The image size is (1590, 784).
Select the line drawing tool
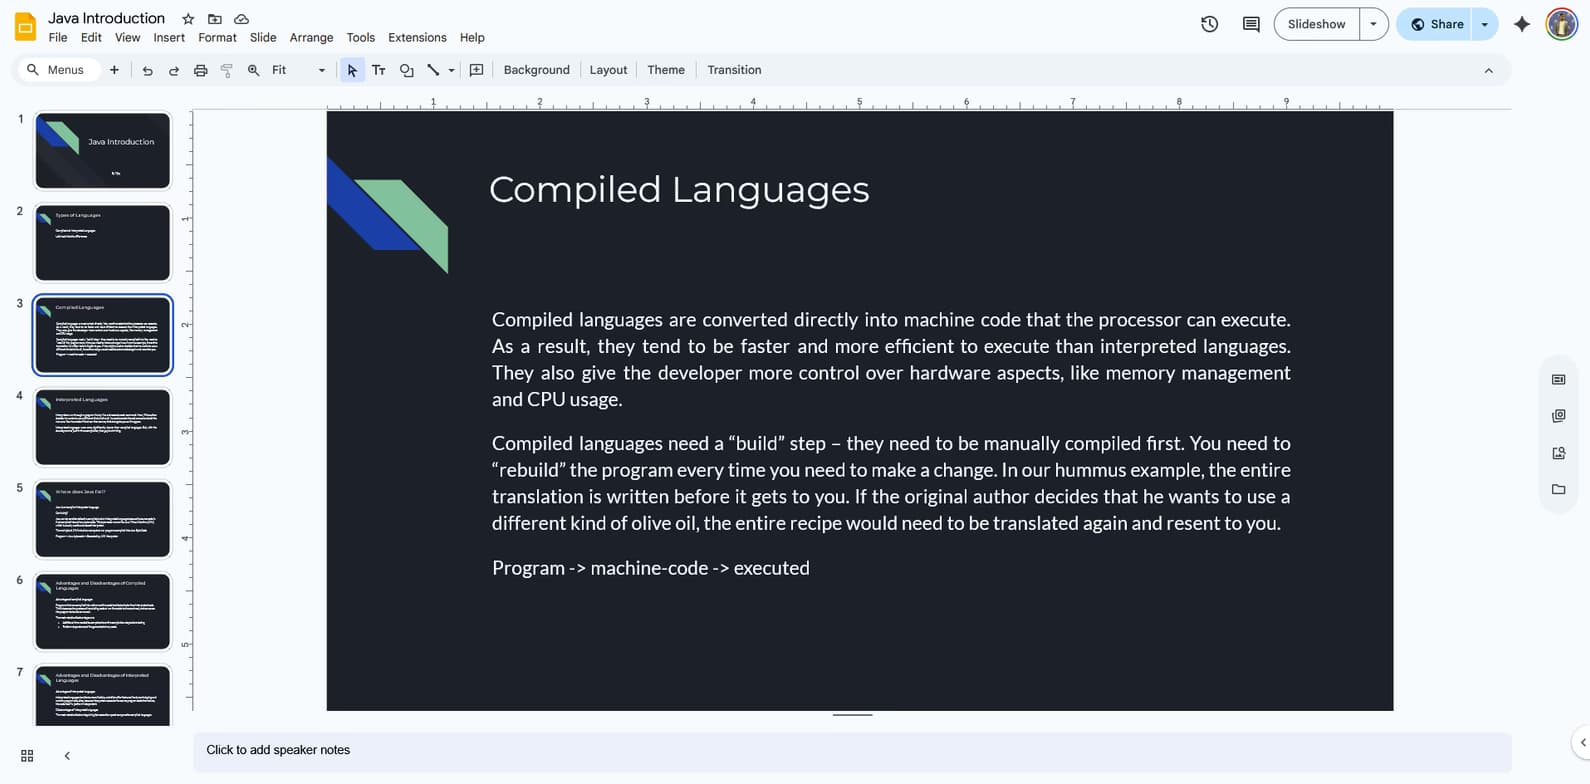click(433, 70)
